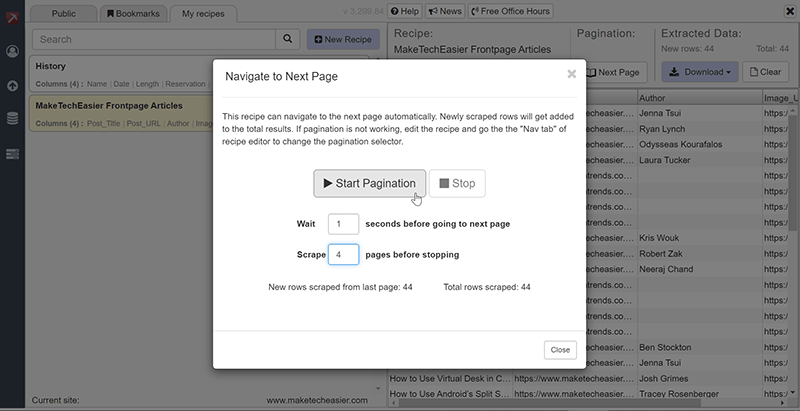
Task: Open the News button
Action: (x=444, y=11)
